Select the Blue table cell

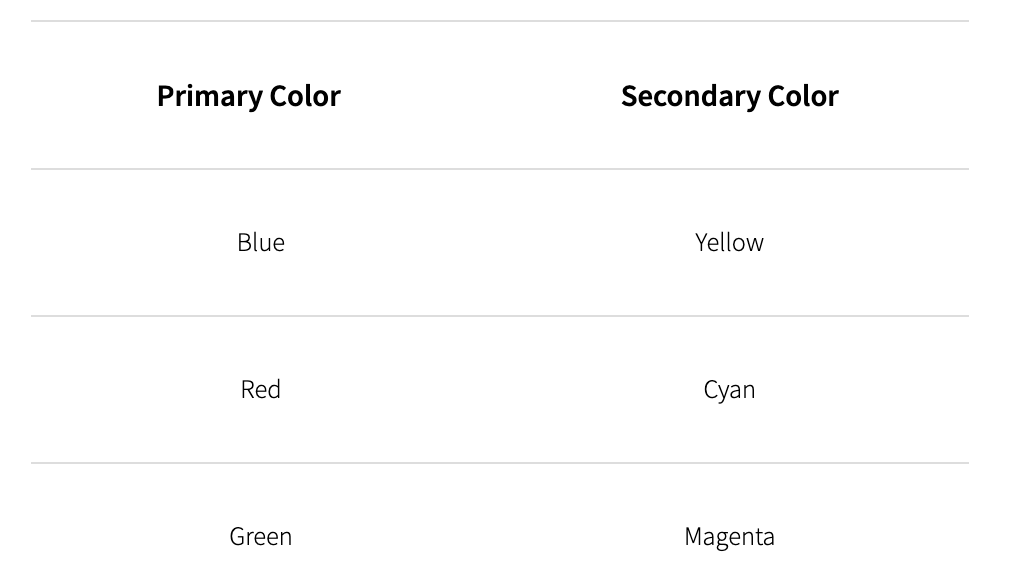pyautogui.click(x=261, y=243)
